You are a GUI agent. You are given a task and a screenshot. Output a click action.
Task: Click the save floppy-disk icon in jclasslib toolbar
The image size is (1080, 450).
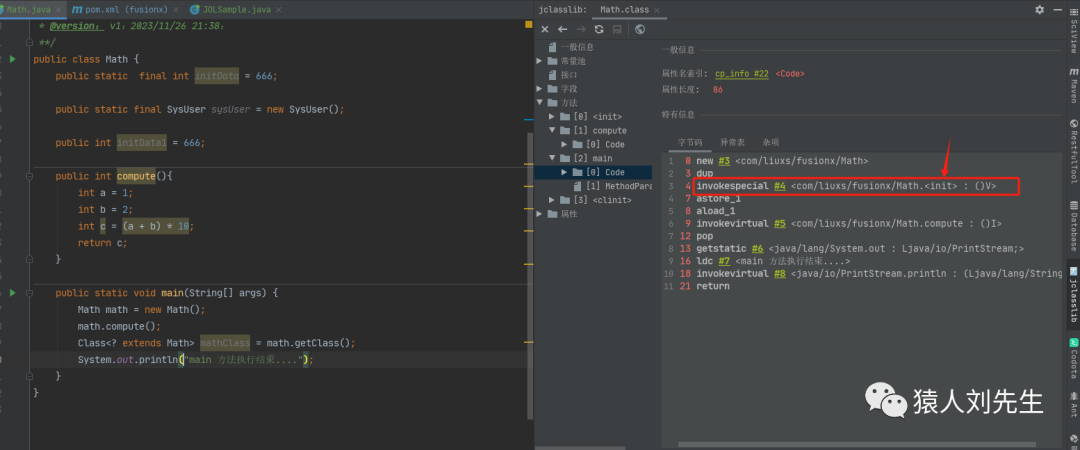[x=617, y=29]
